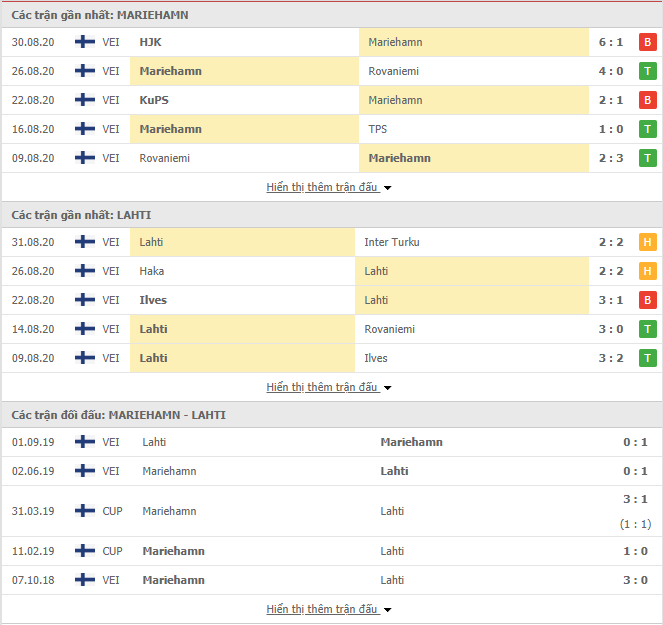Click flag icon in Lahti vs Inter Turku row
Screen dimensions: 663x625
[85, 242]
